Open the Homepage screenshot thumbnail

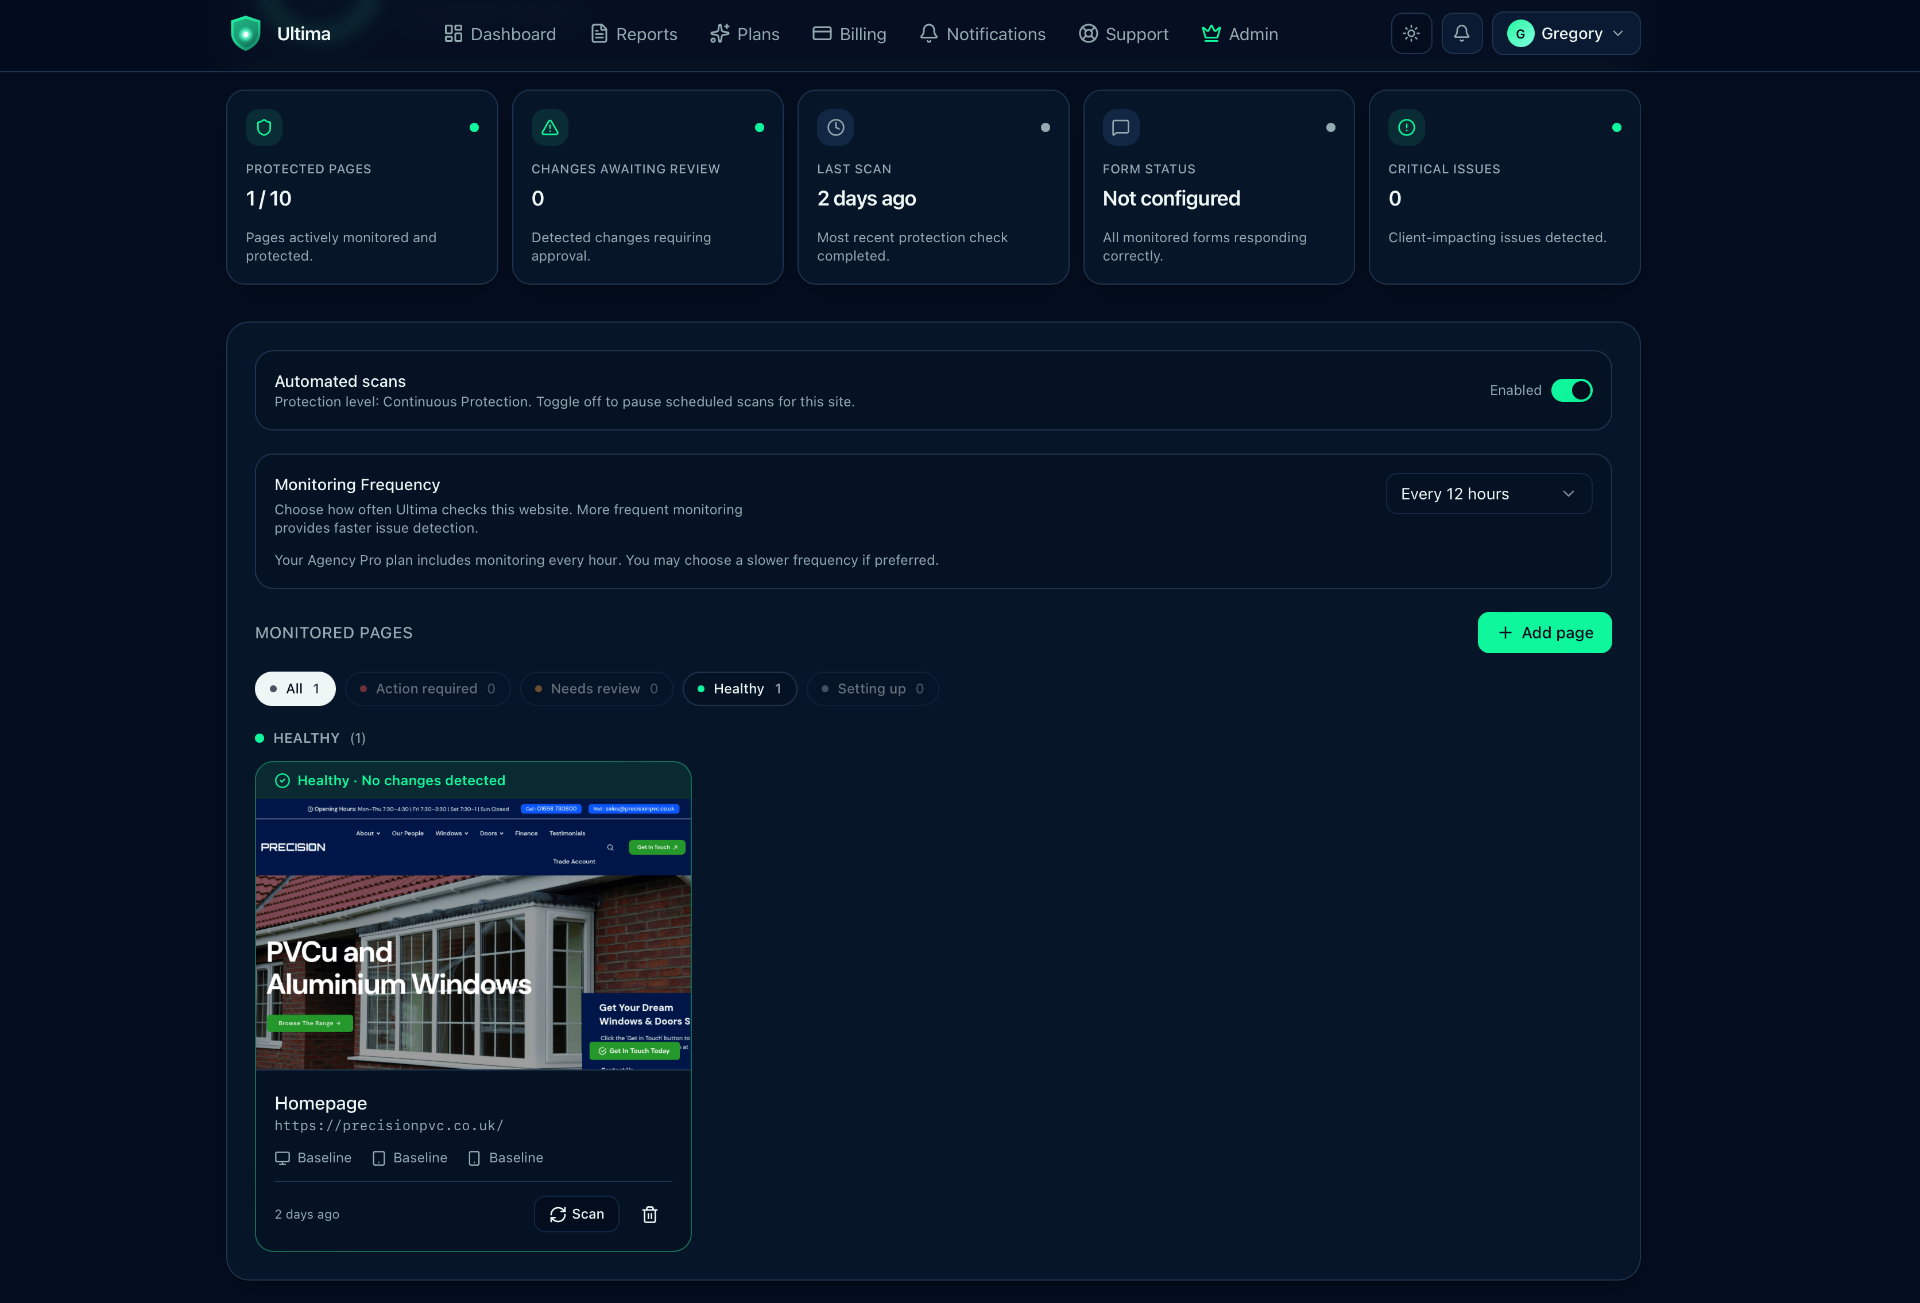click(x=473, y=935)
